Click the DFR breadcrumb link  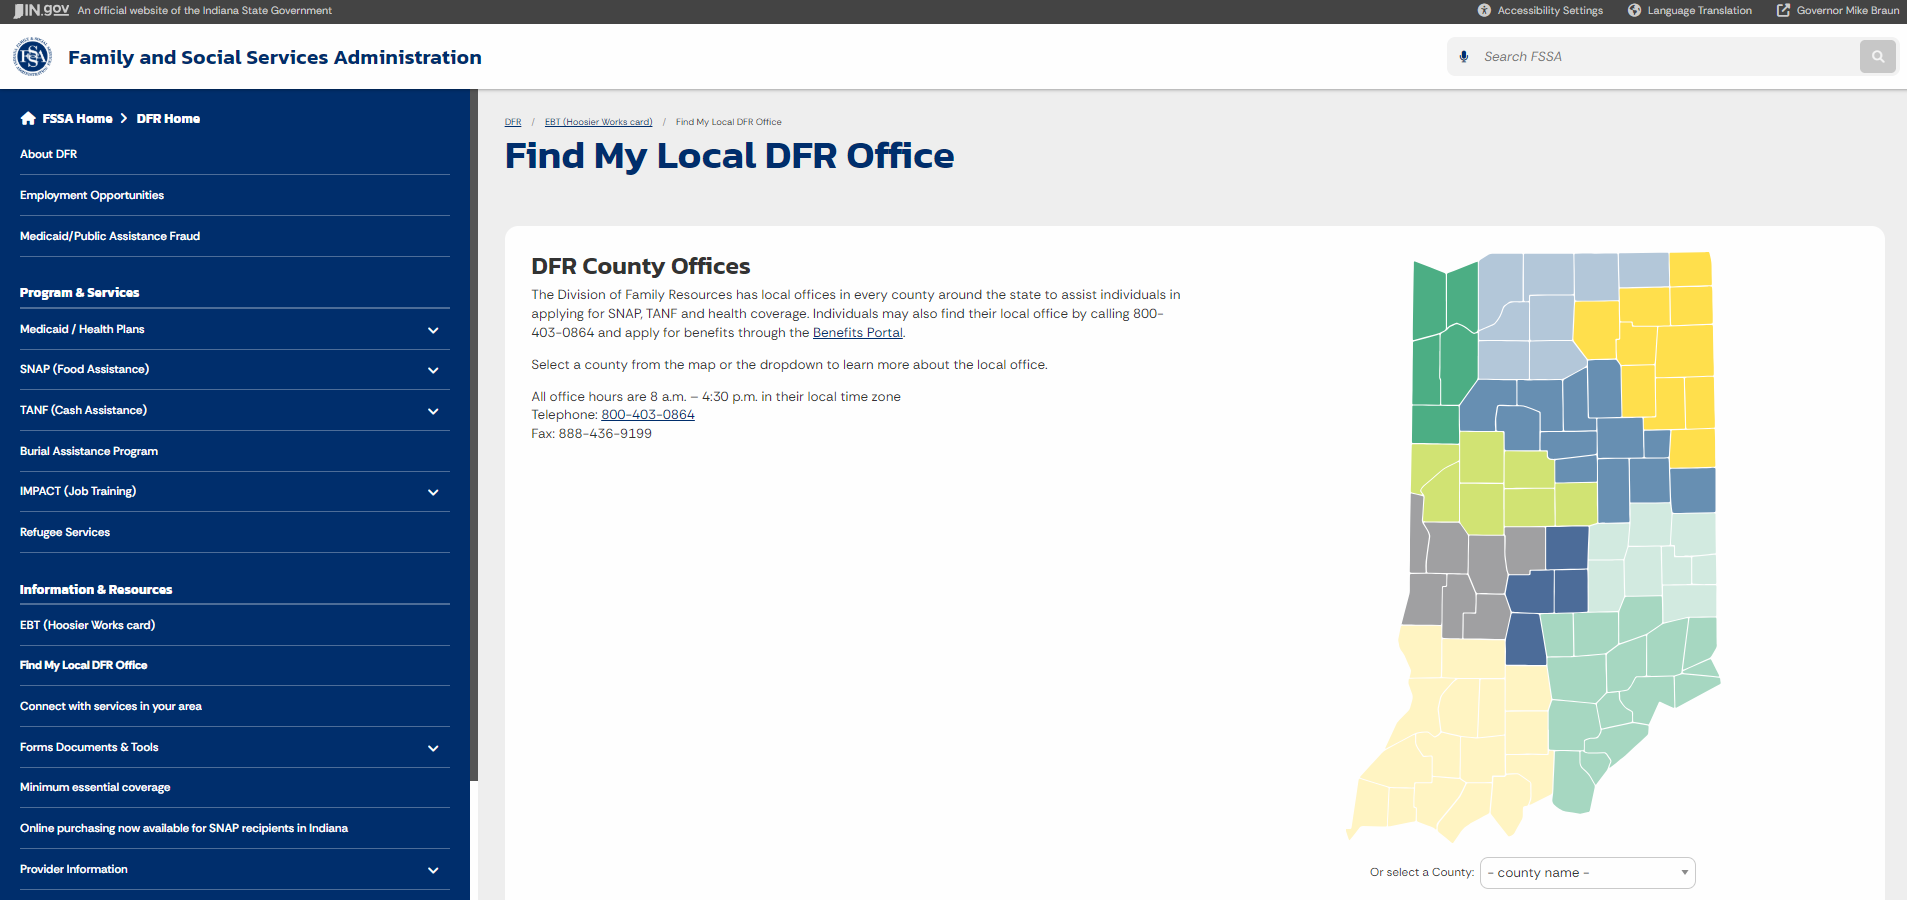click(x=513, y=122)
